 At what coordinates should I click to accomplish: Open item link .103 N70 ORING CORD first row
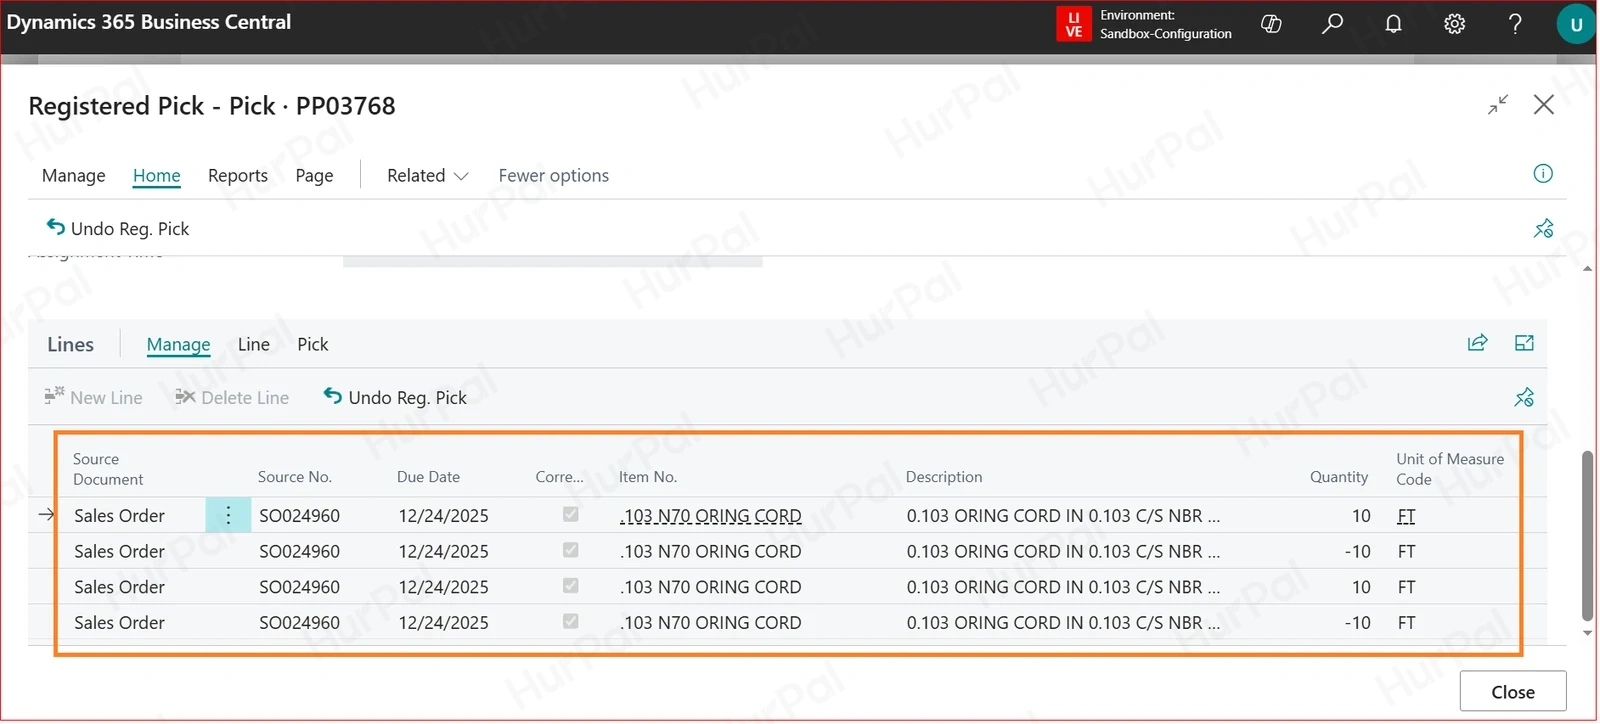point(711,516)
